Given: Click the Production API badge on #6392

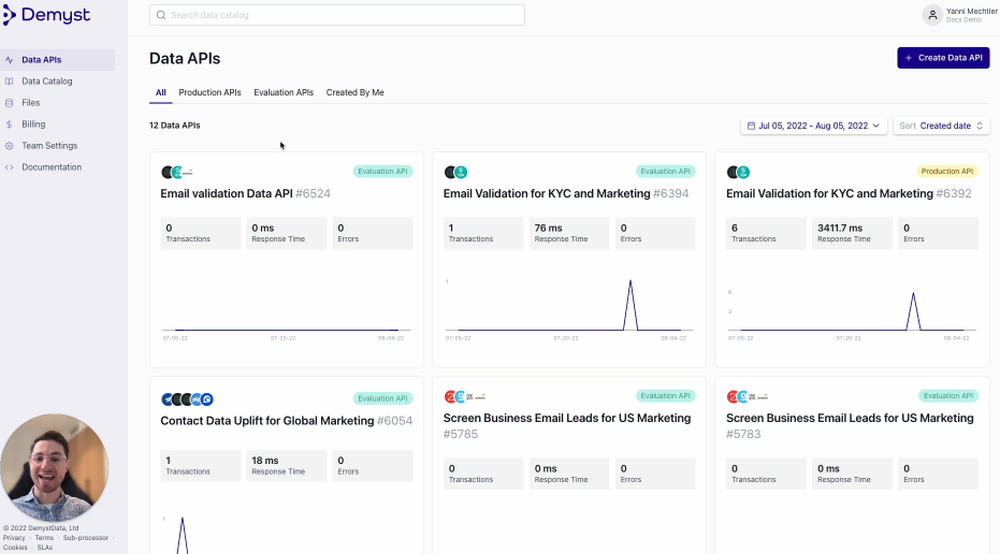Looking at the screenshot, I should (x=946, y=172).
